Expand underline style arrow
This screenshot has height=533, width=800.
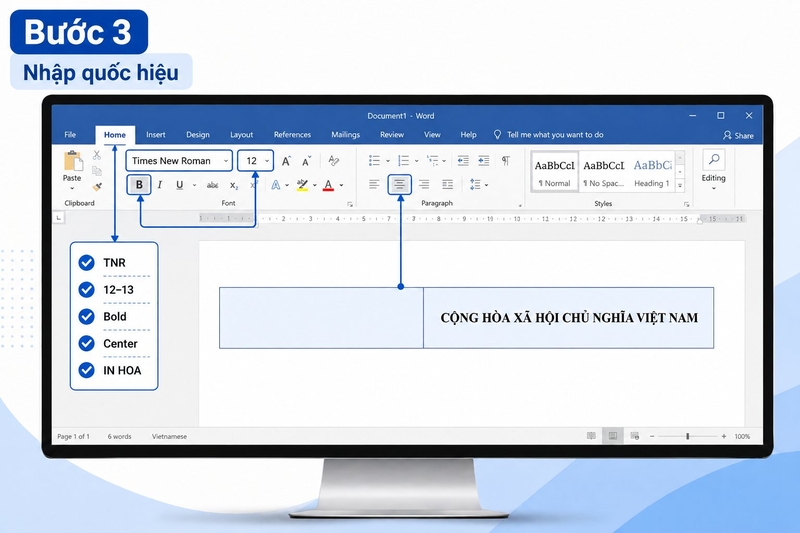click(194, 185)
